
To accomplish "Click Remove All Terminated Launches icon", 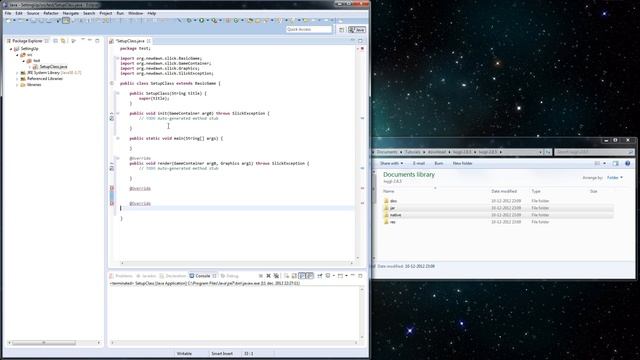I will tap(276, 276).
